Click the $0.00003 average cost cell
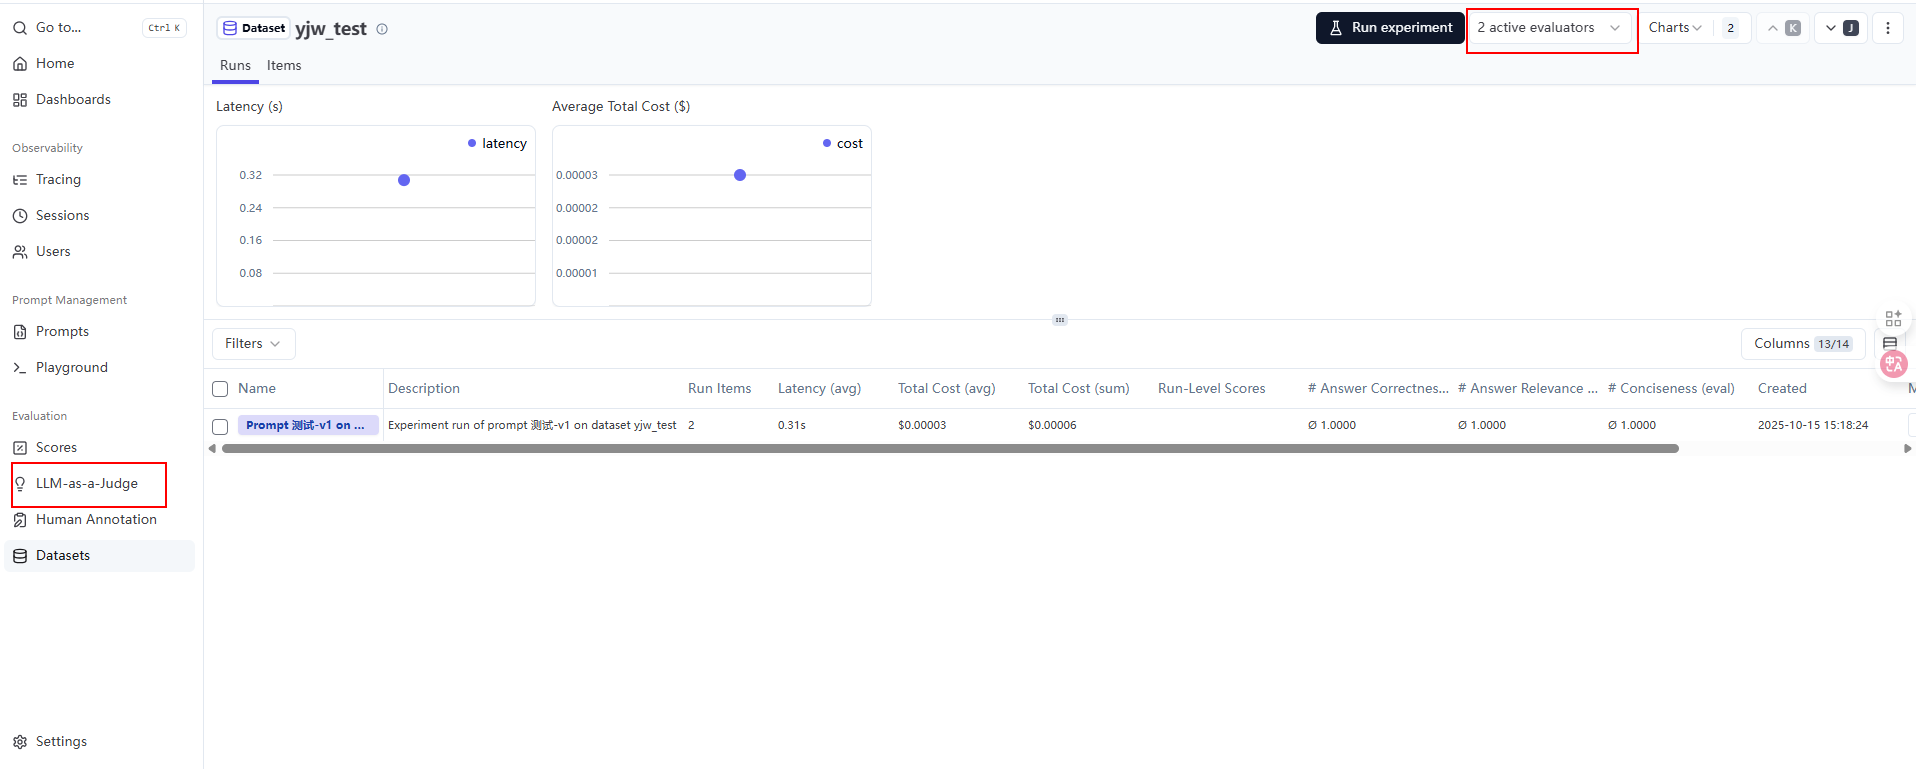Viewport: 1916px width, 769px height. point(922,425)
